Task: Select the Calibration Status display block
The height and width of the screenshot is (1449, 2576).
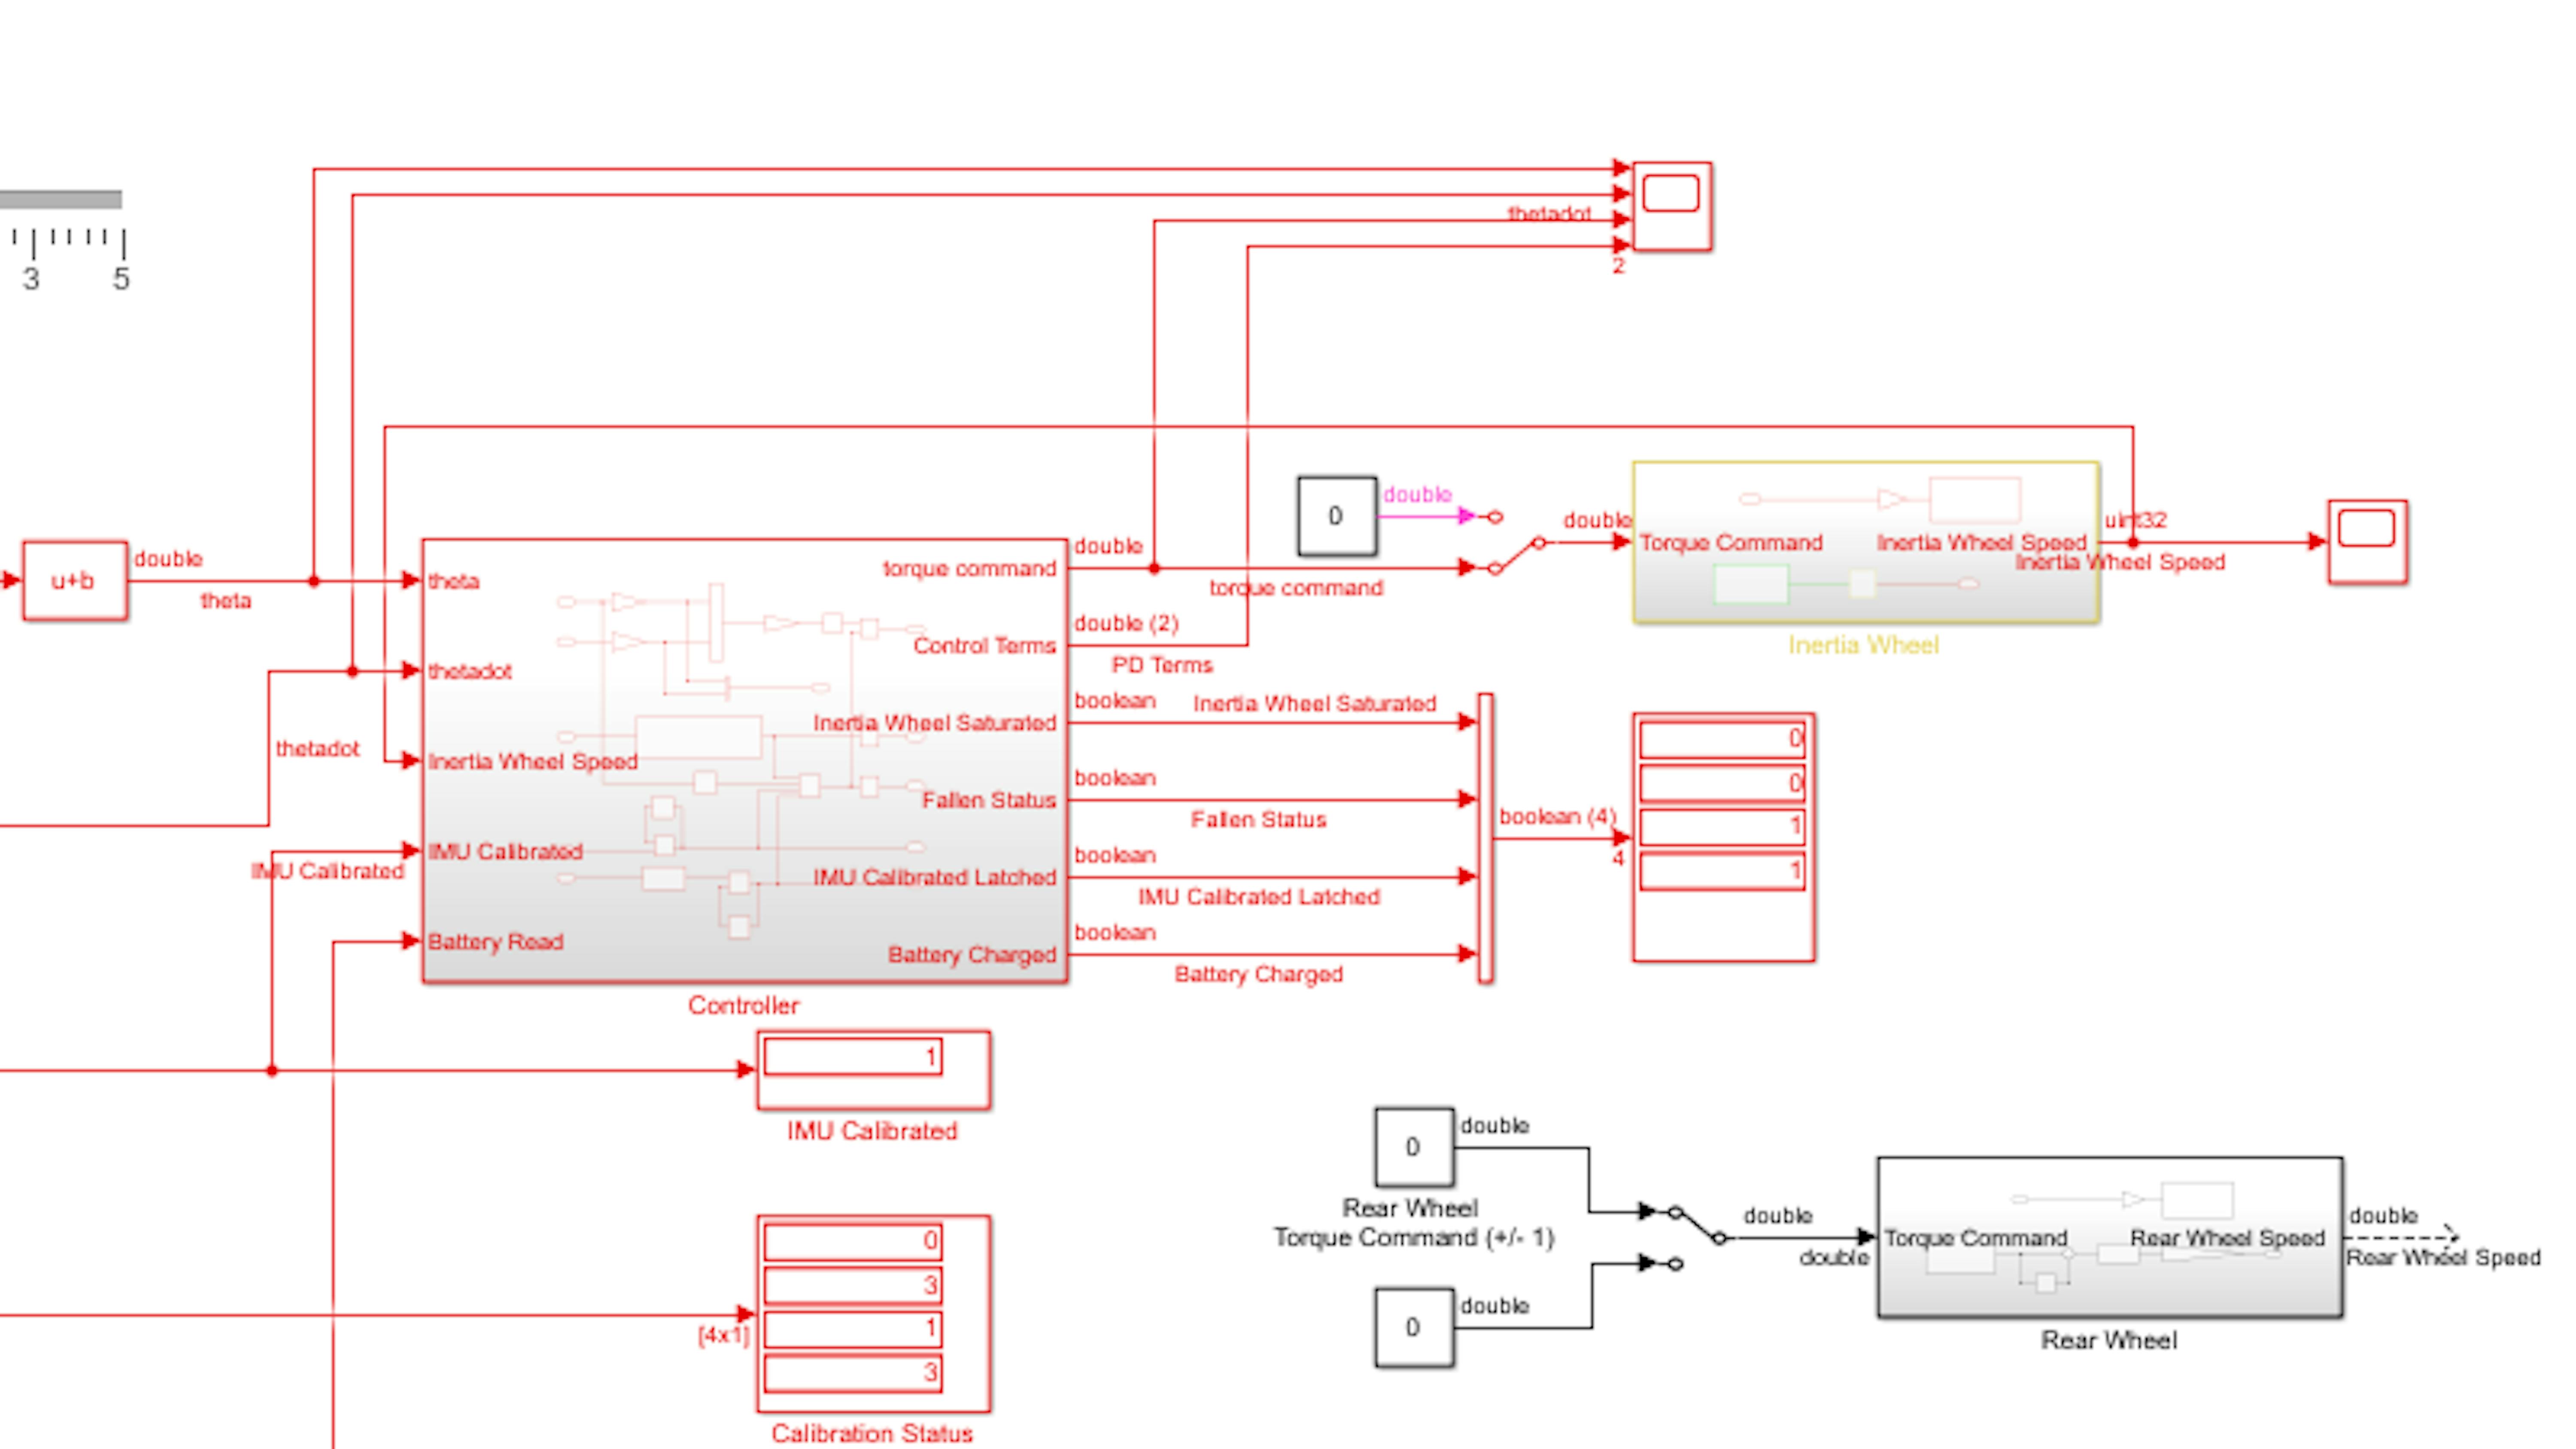Action: pyautogui.click(x=874, y=1314)
